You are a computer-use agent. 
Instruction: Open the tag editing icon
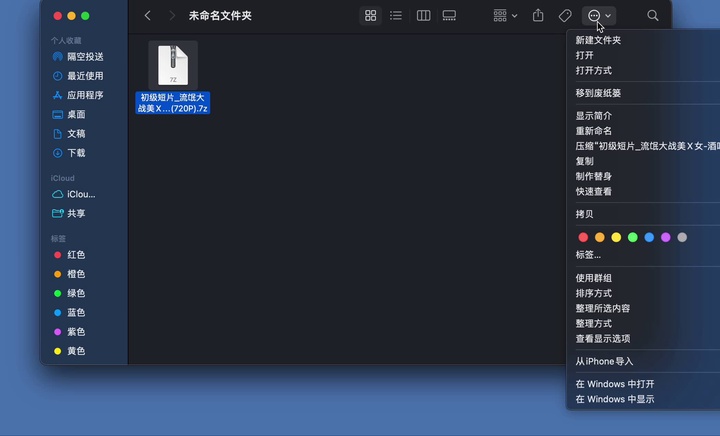click(x=565, y=16)
